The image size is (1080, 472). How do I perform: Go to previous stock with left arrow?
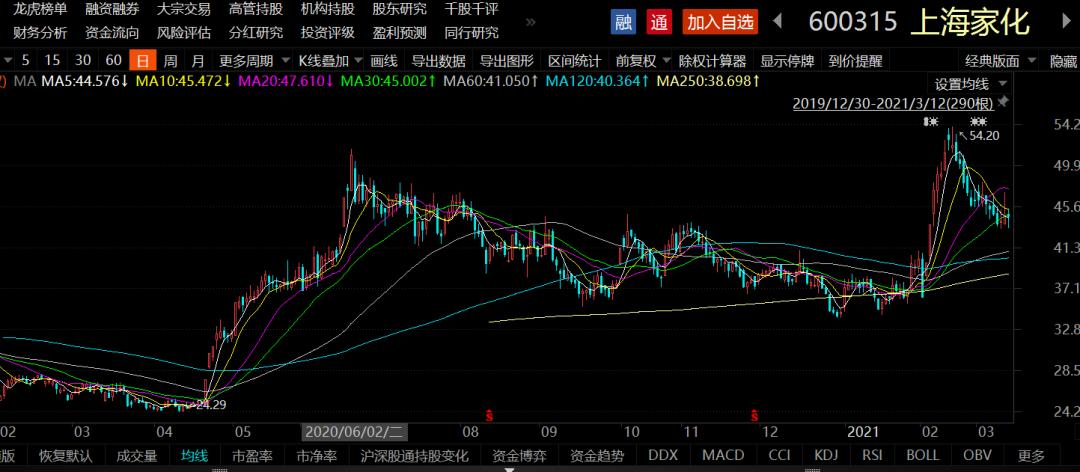(778, 21)
